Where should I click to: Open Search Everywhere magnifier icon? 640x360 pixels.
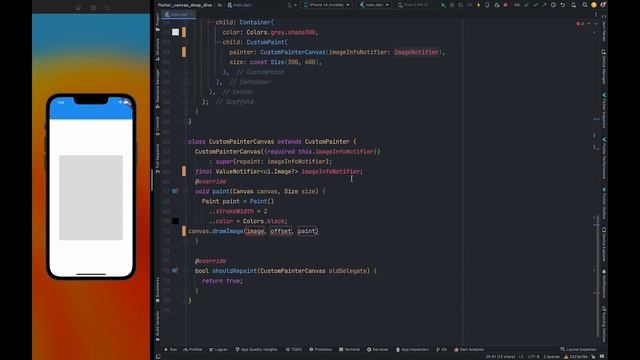click(x=585, y=5)
